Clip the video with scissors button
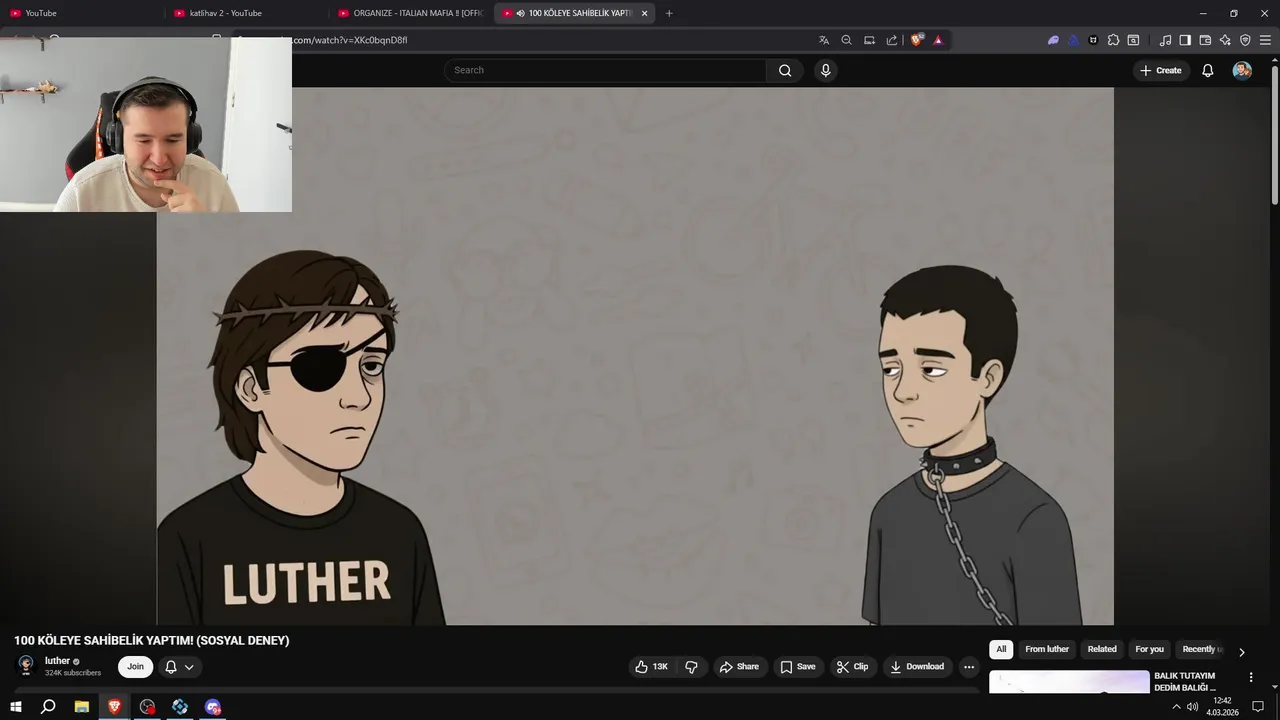Image resolution: width=1280 pixels, height=720 pixels. (x=852, y=667)
